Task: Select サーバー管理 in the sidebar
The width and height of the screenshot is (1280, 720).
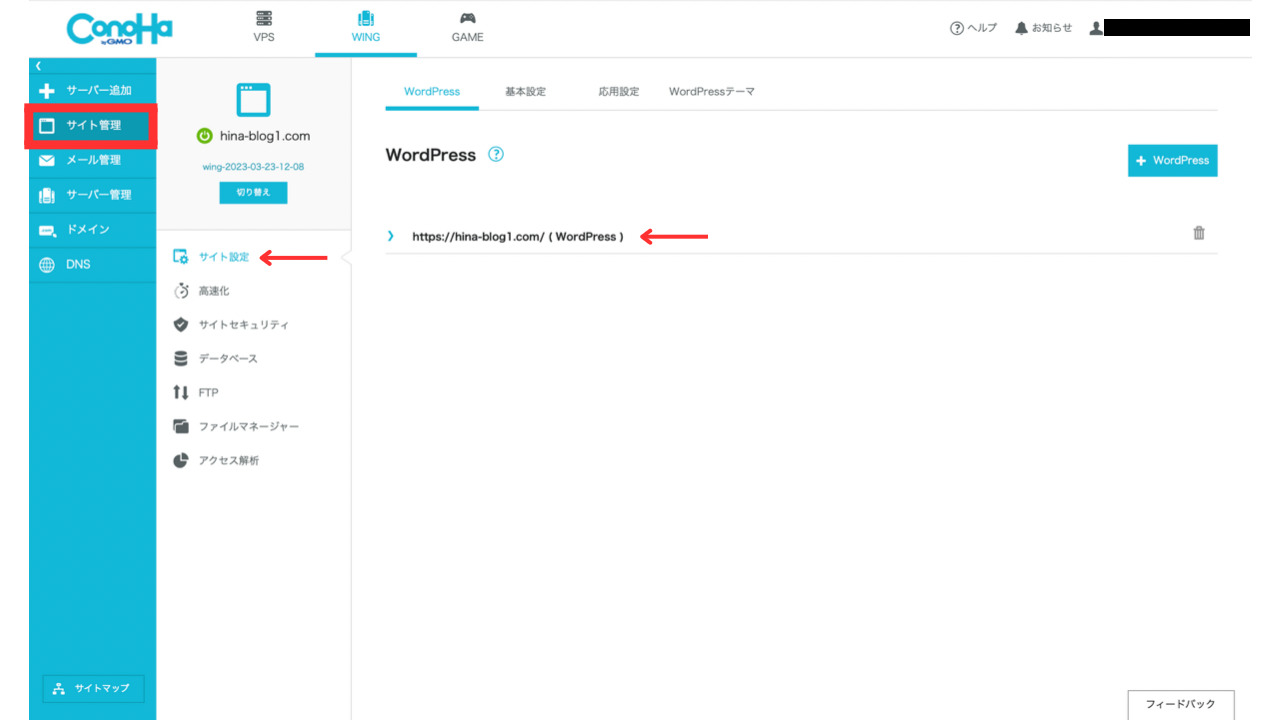Action: [93, 195]
